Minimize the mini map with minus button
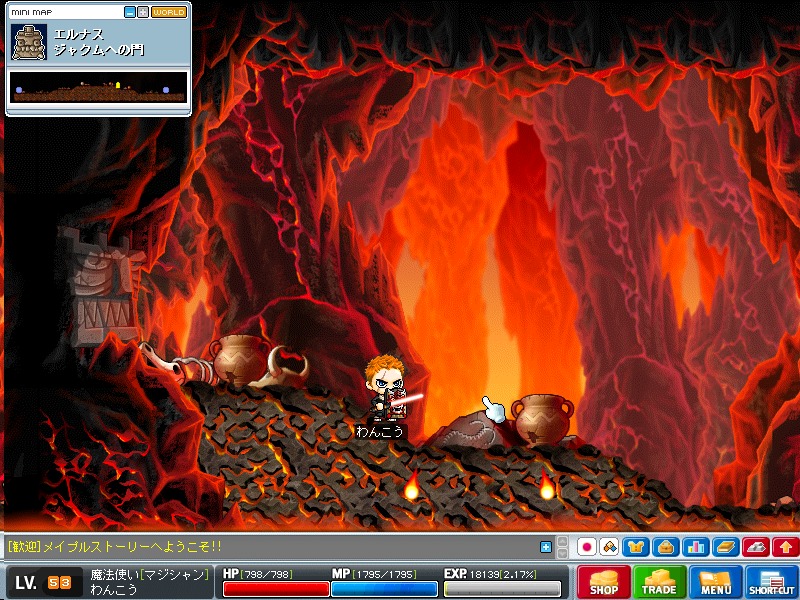Screen dimensions: 800x600 pos(130,12)
